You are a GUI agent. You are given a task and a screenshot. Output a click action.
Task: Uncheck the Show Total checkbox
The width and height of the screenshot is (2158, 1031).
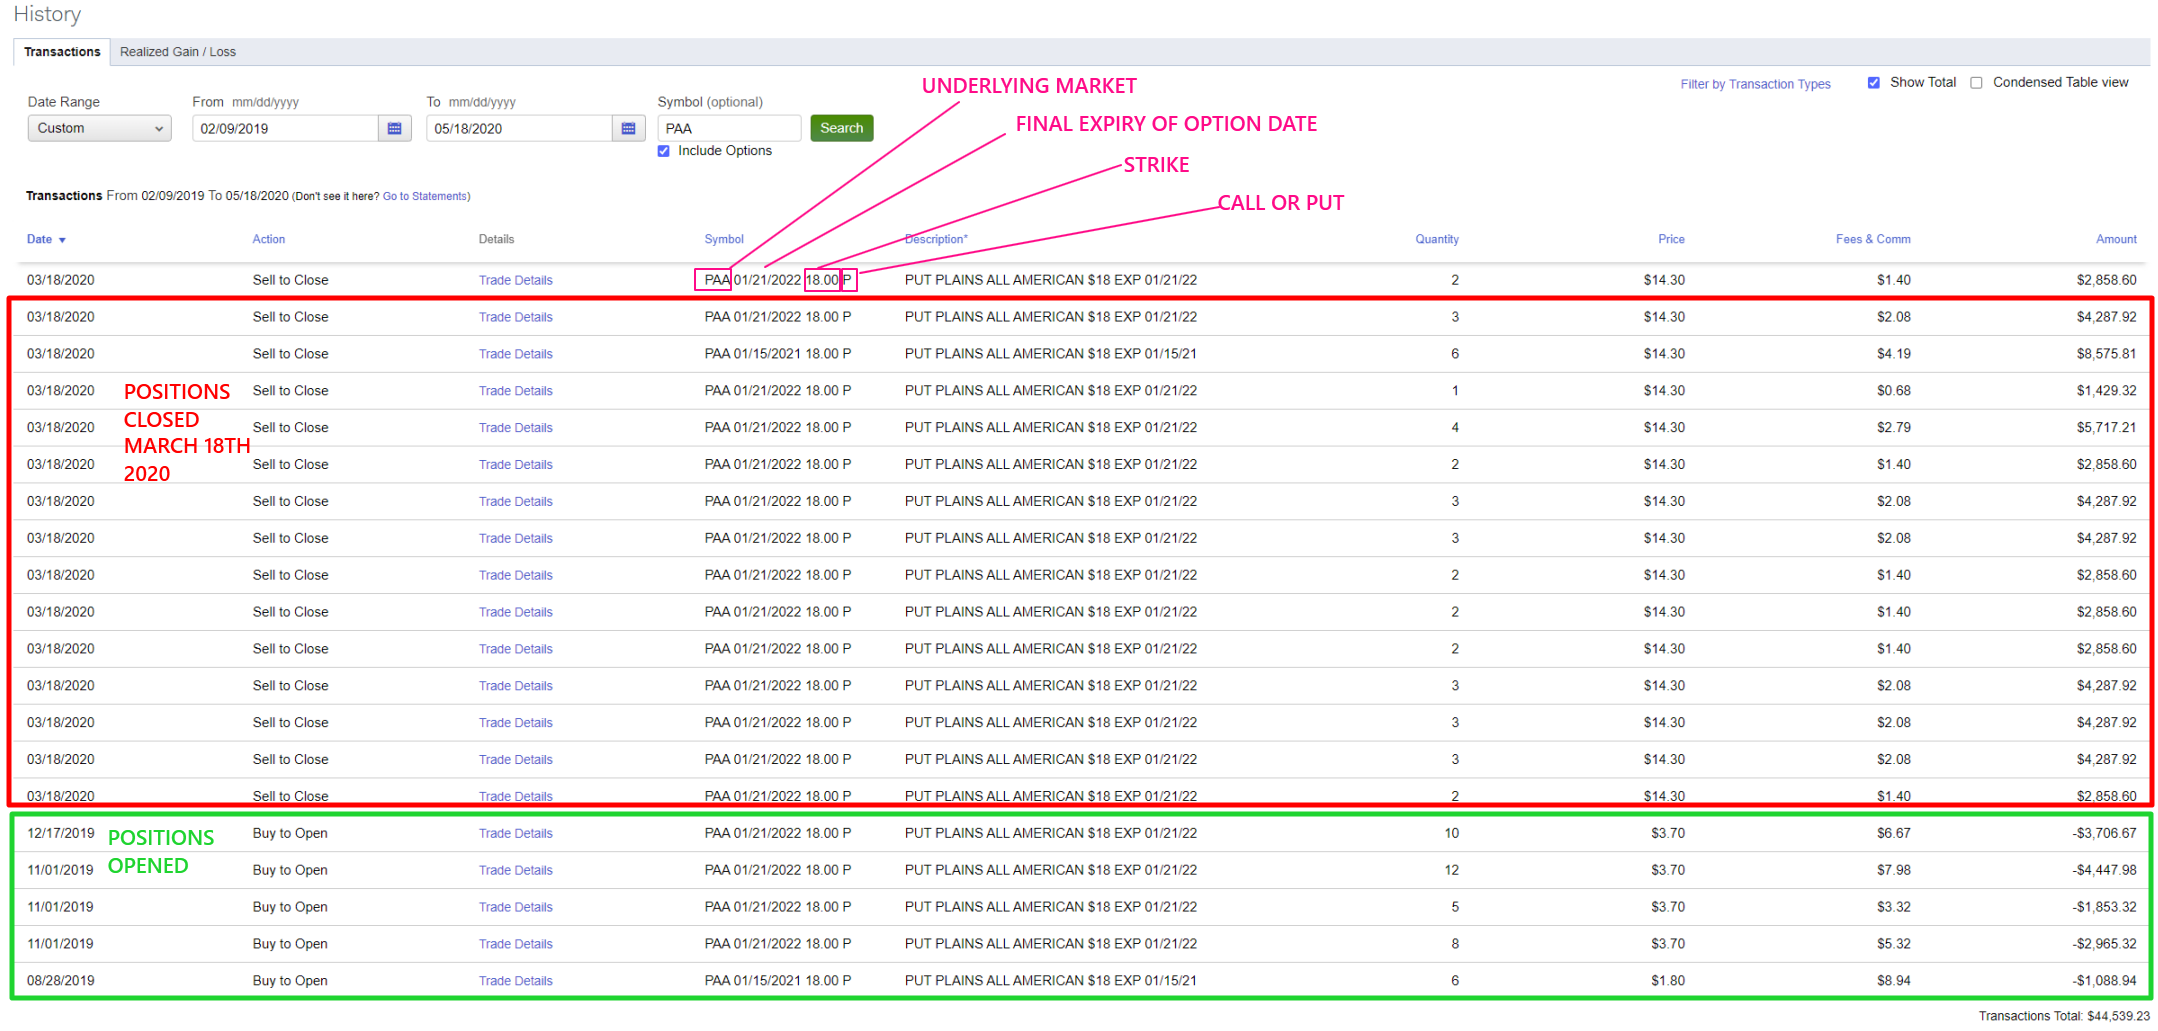[1873, 83]
